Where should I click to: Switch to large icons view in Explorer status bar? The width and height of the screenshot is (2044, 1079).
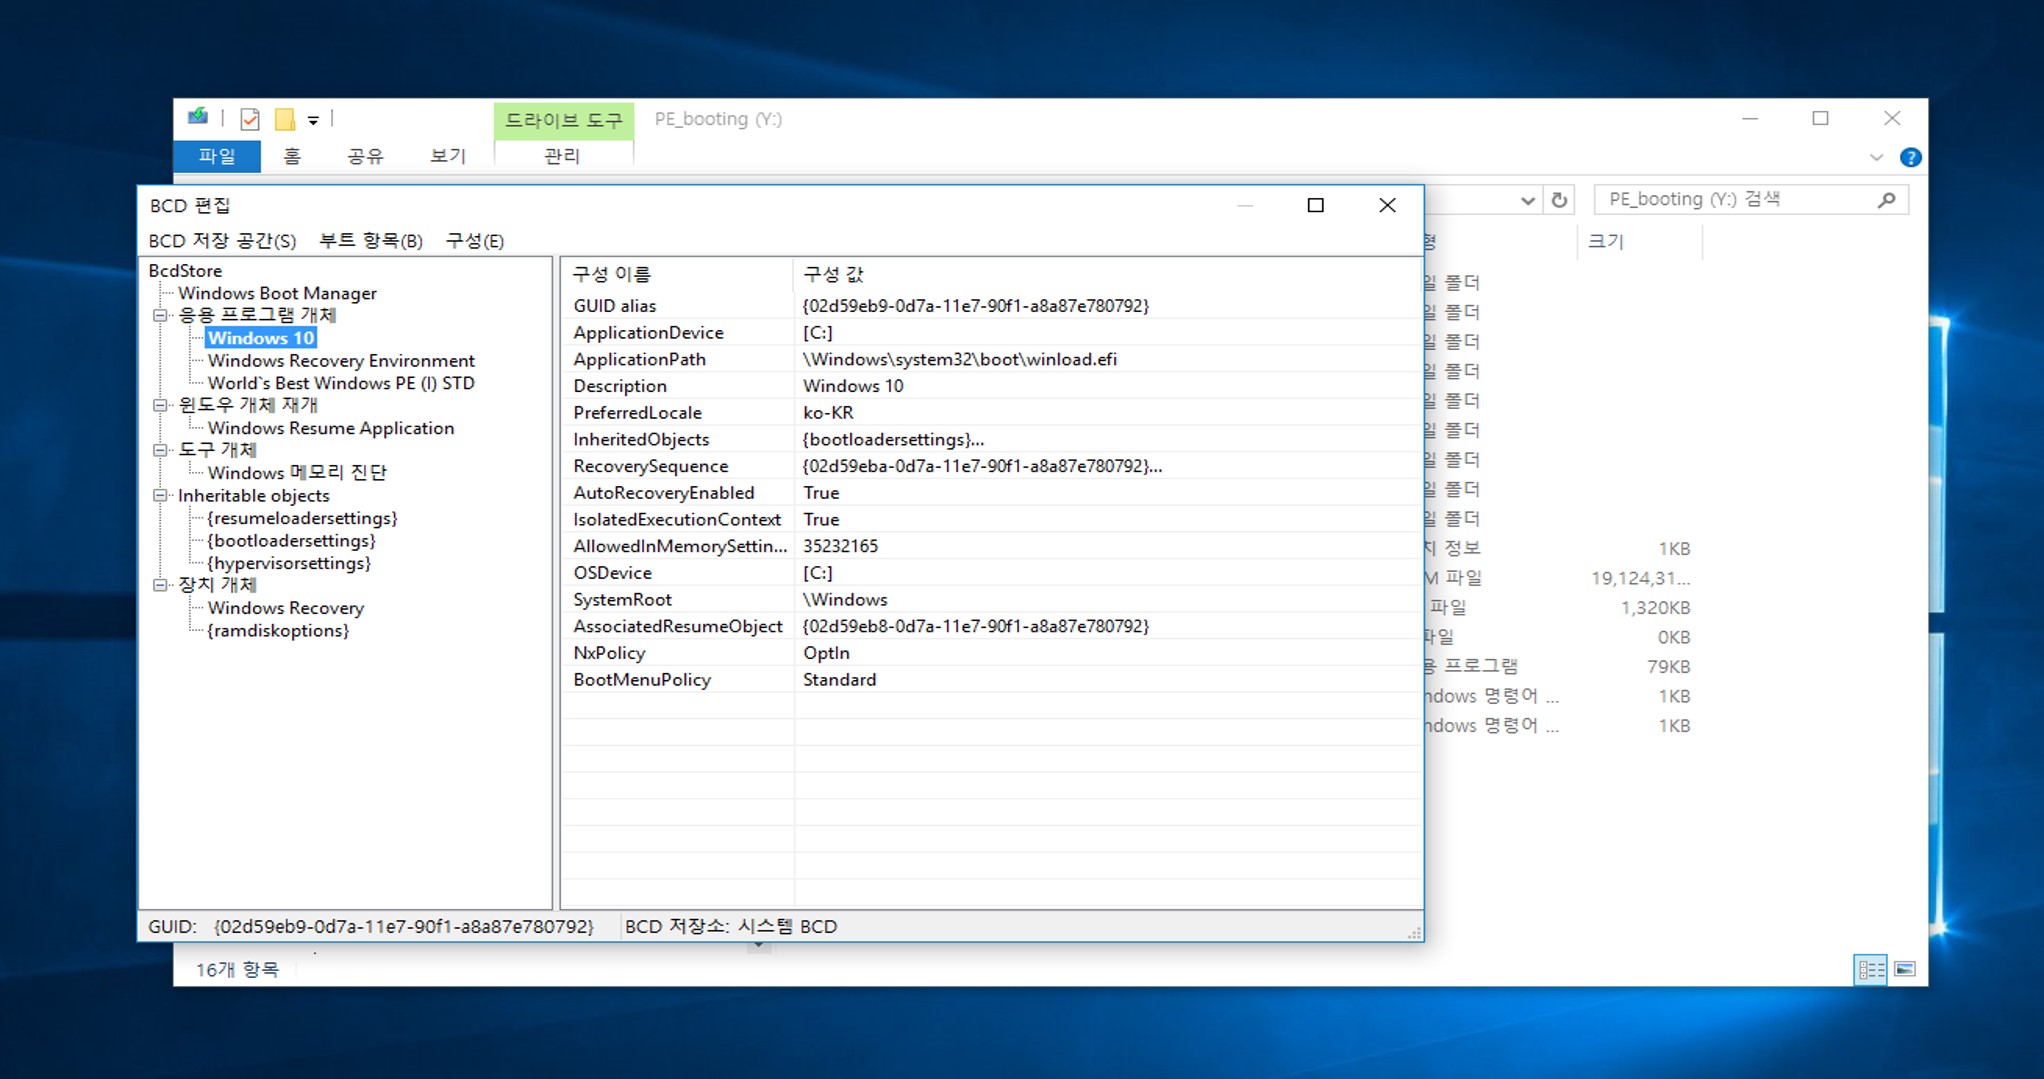tap(1905, 969)
